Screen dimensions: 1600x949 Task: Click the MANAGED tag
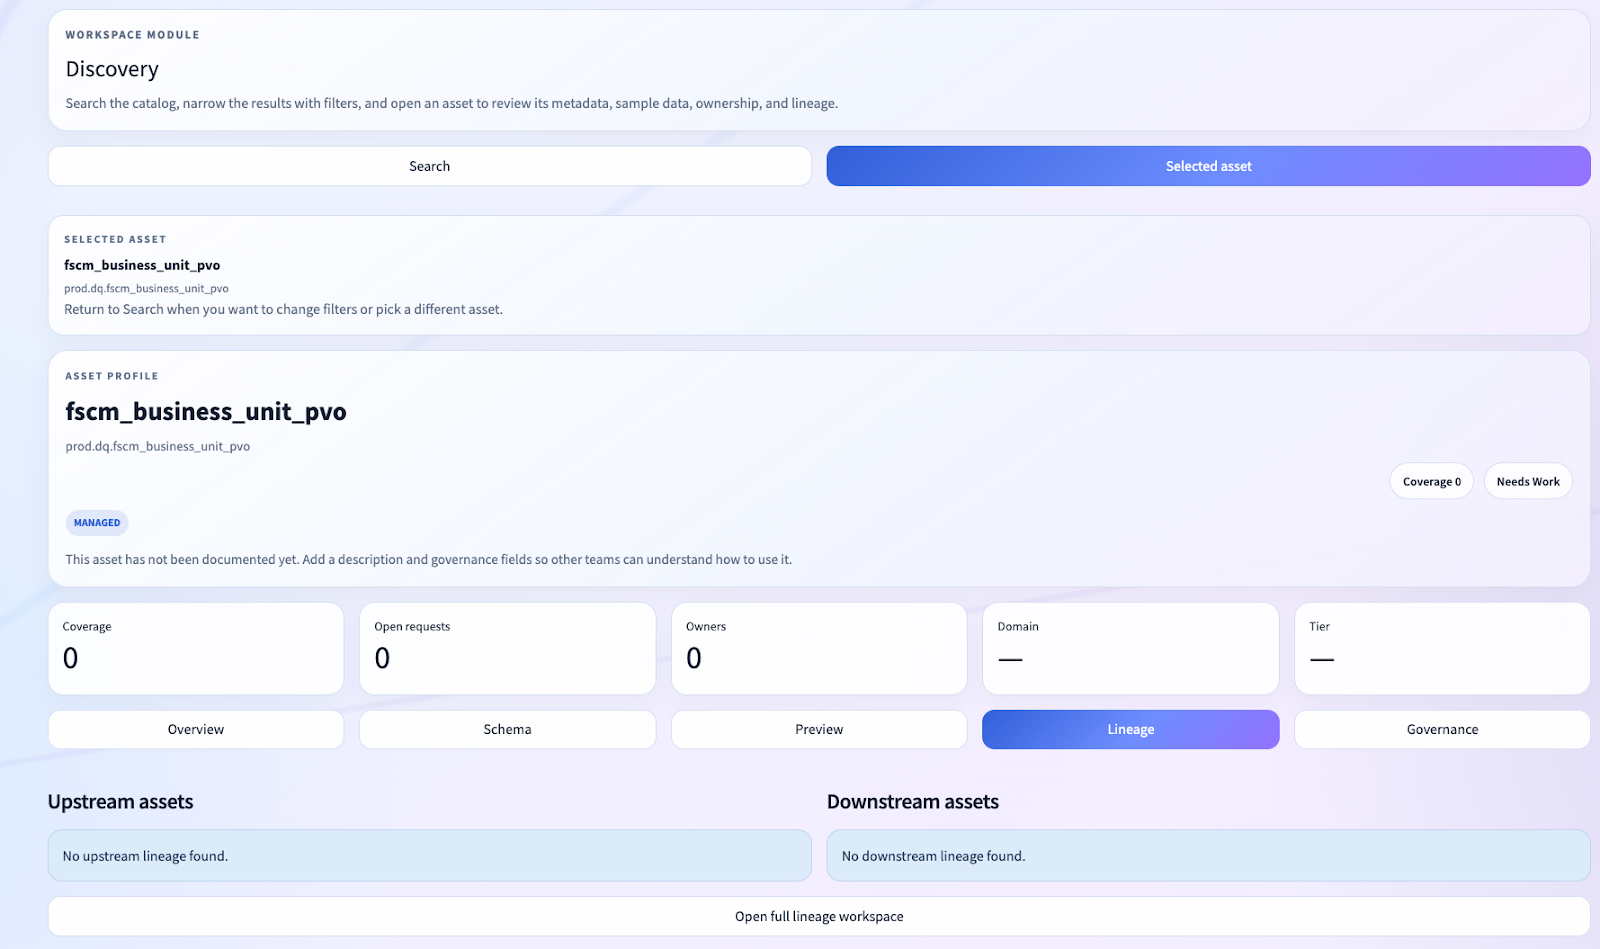pos(97,523)
